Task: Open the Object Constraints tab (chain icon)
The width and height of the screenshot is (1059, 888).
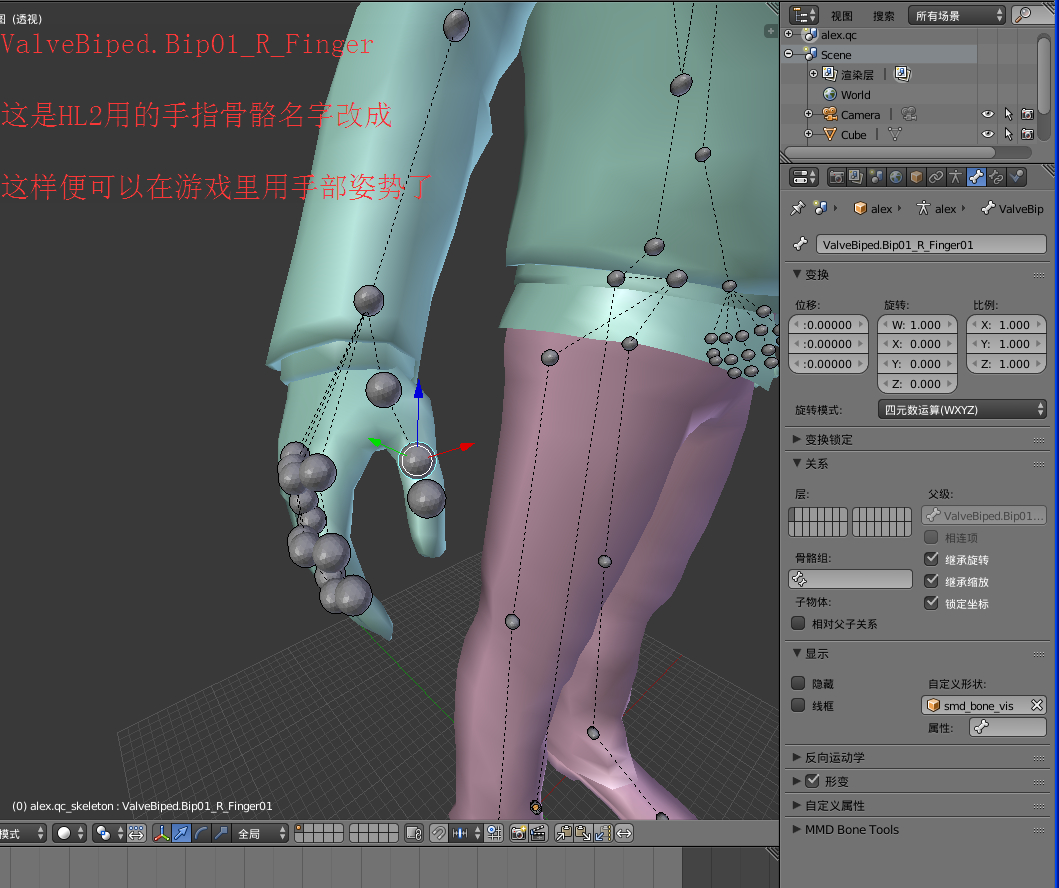Action: [x=935, y=177]
